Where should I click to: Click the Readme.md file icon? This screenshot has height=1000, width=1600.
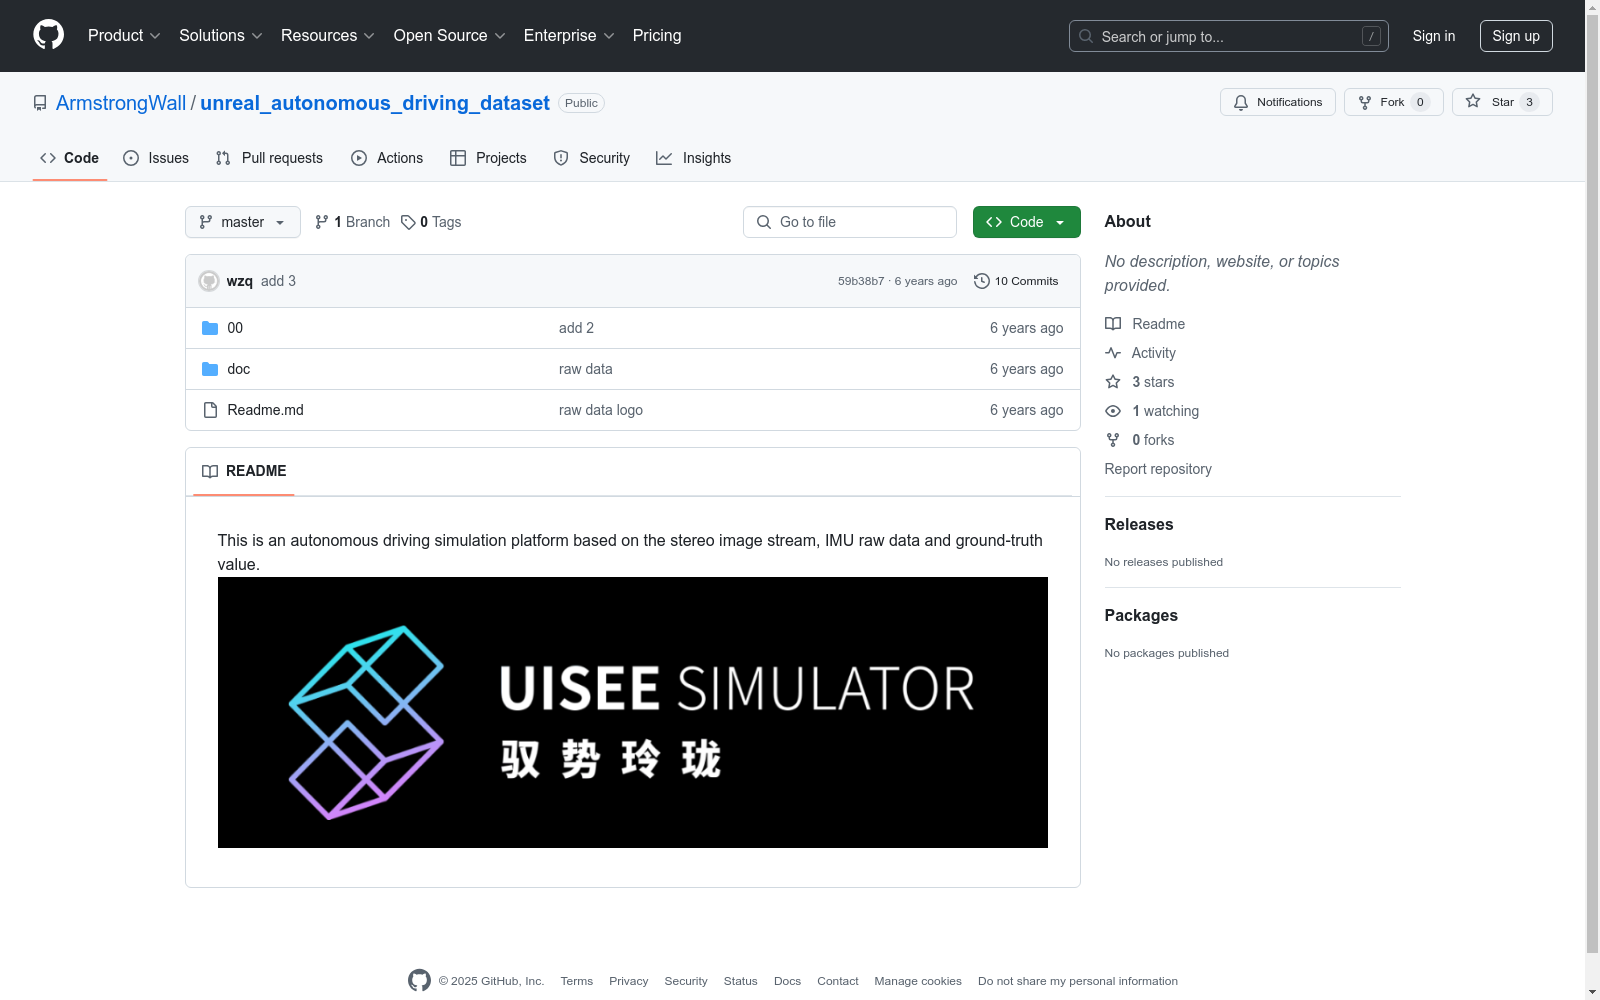point(210,410)
